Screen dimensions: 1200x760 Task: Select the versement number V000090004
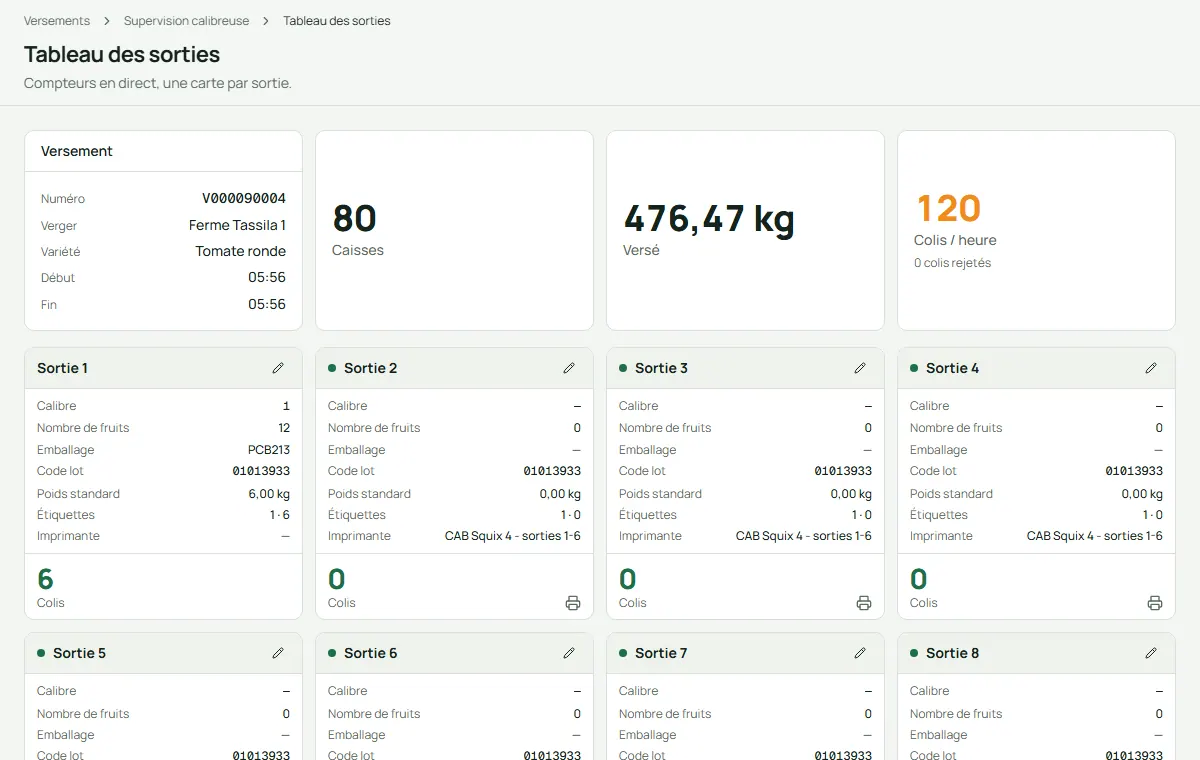244,198
